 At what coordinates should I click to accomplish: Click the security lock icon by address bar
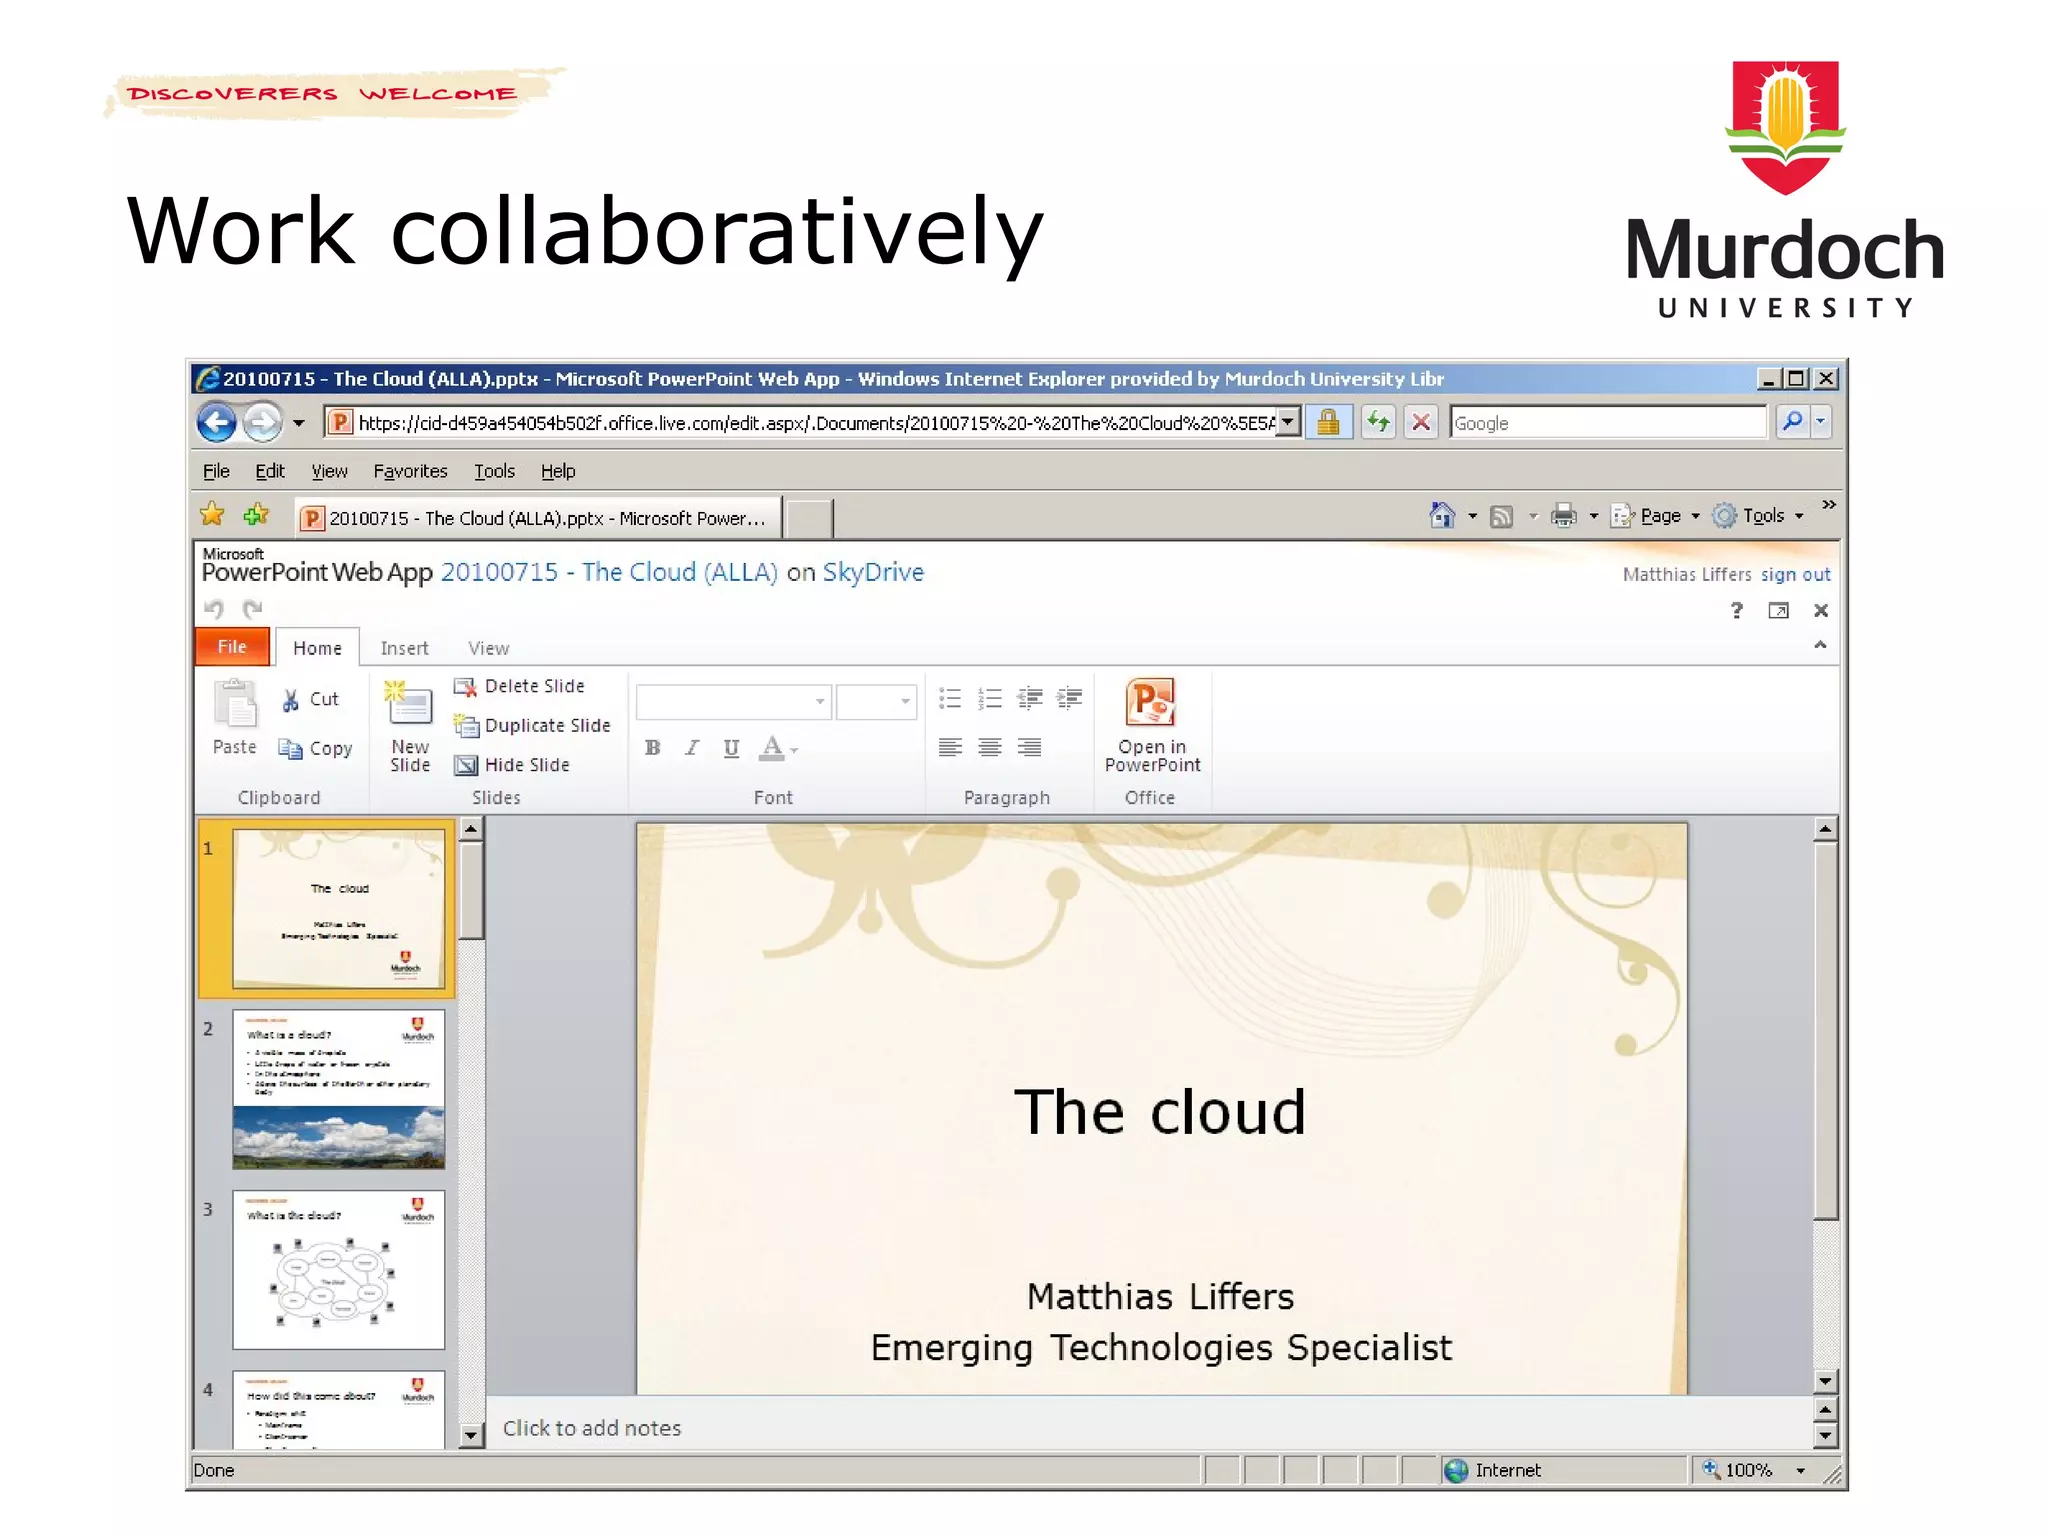pyautogui.click(x=1328, y=422)
